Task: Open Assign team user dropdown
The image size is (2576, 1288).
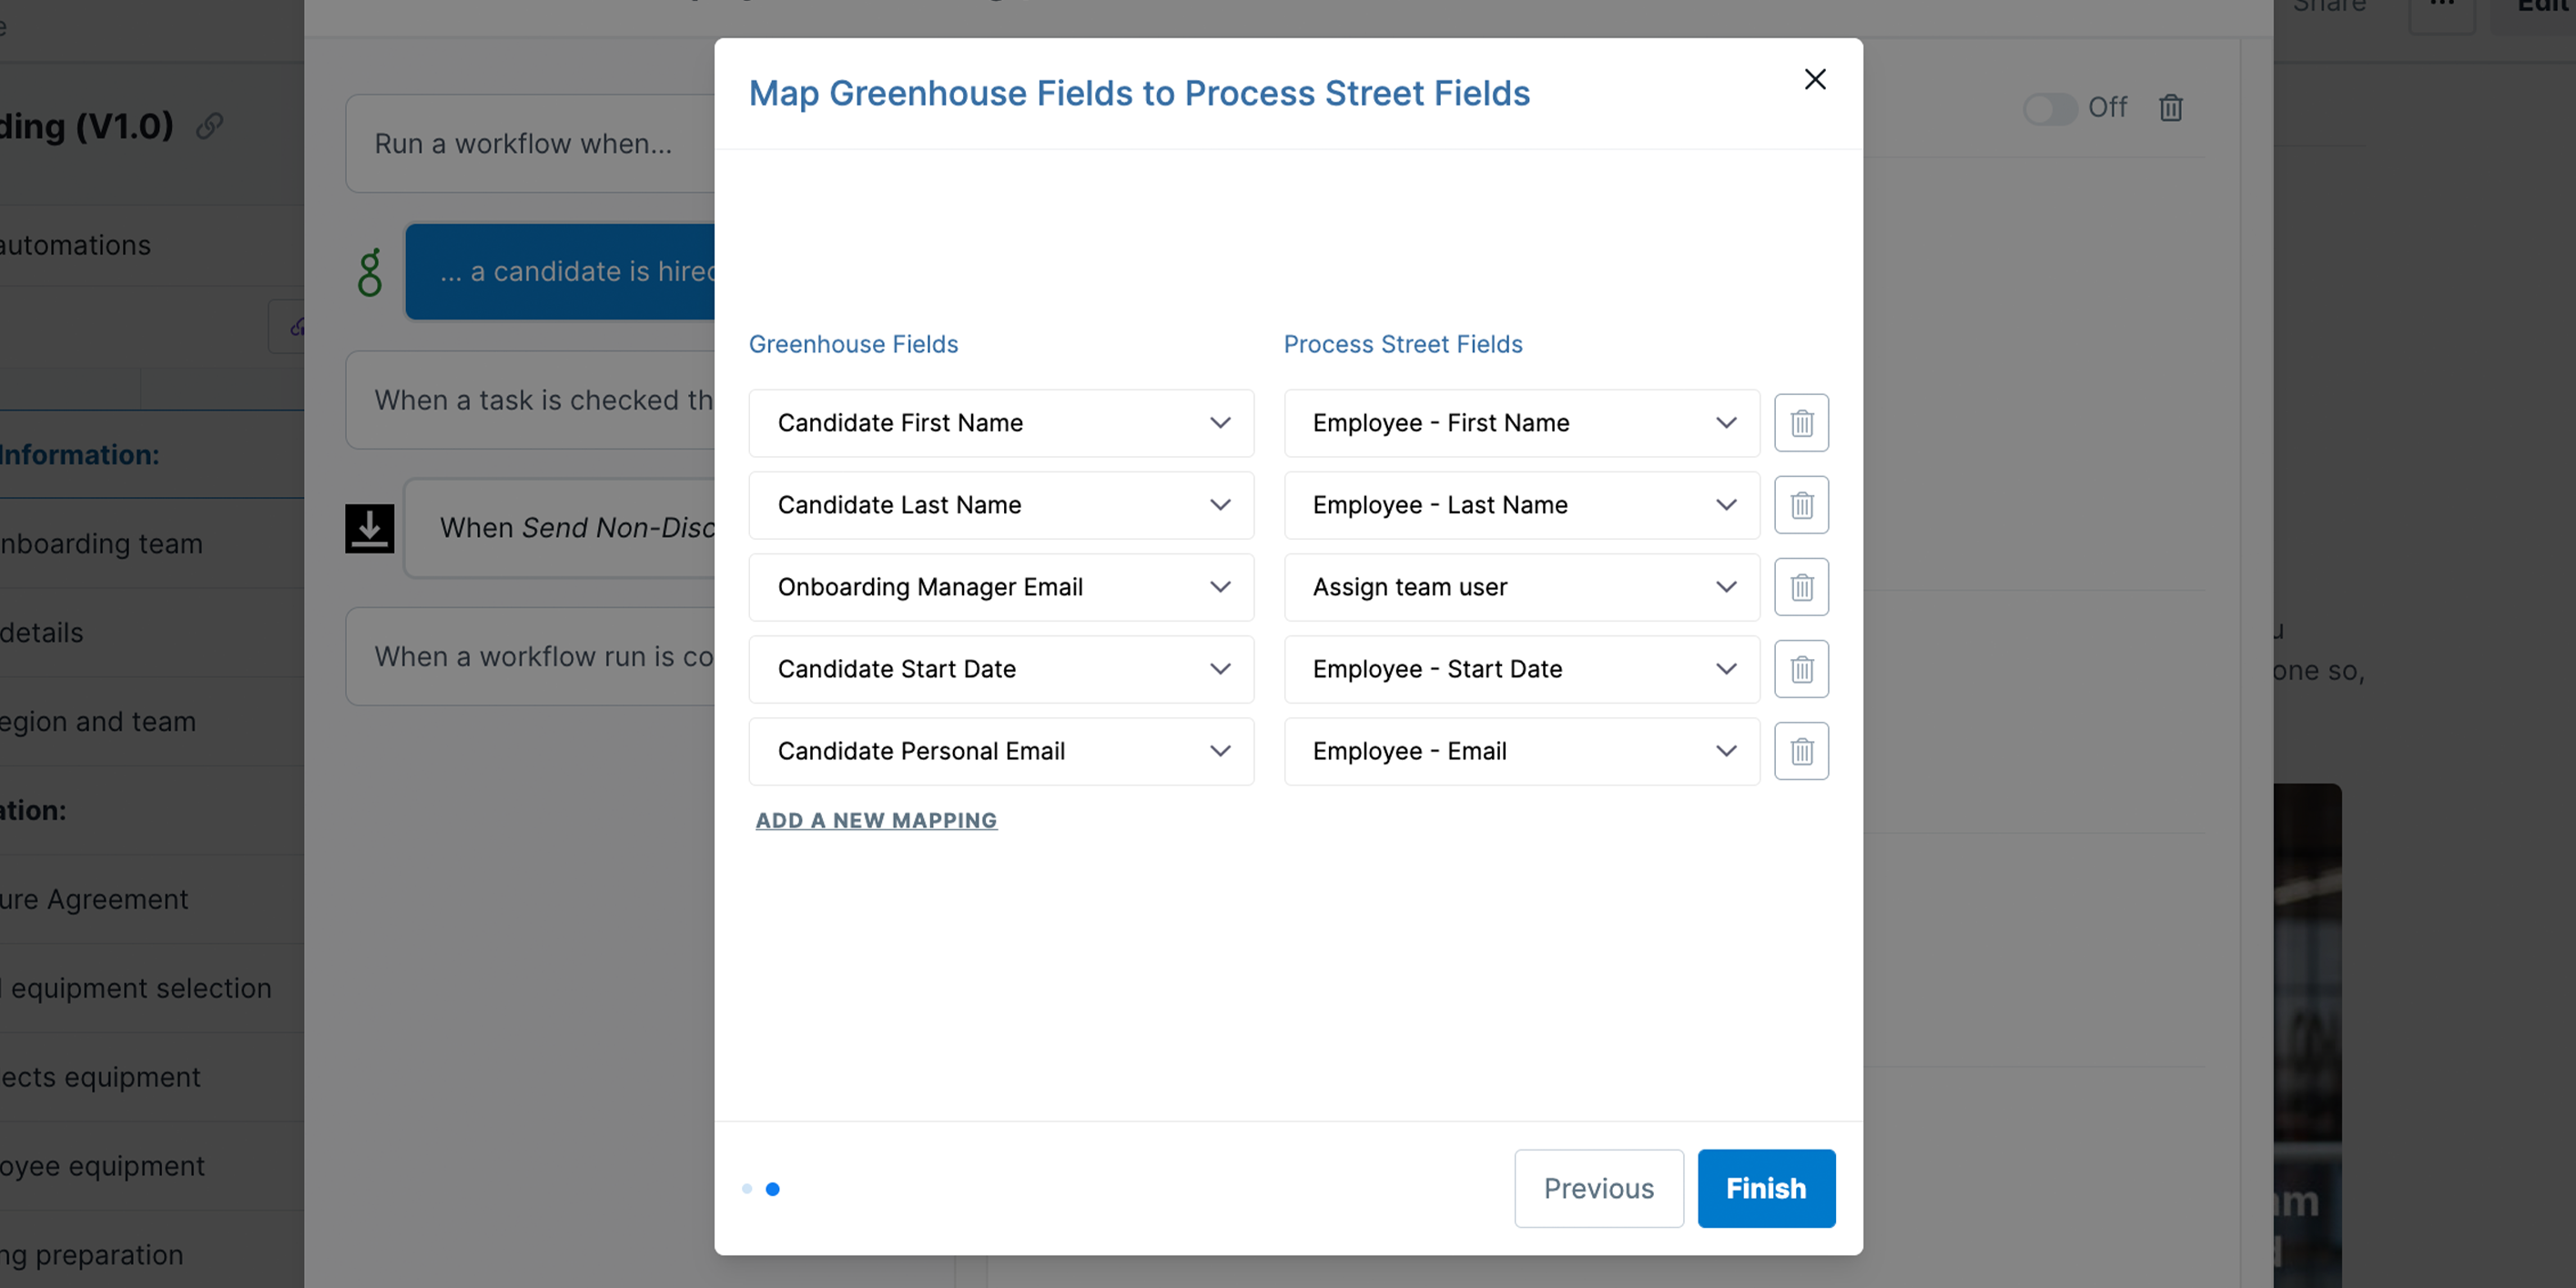Action: (x=1521, y=587)
